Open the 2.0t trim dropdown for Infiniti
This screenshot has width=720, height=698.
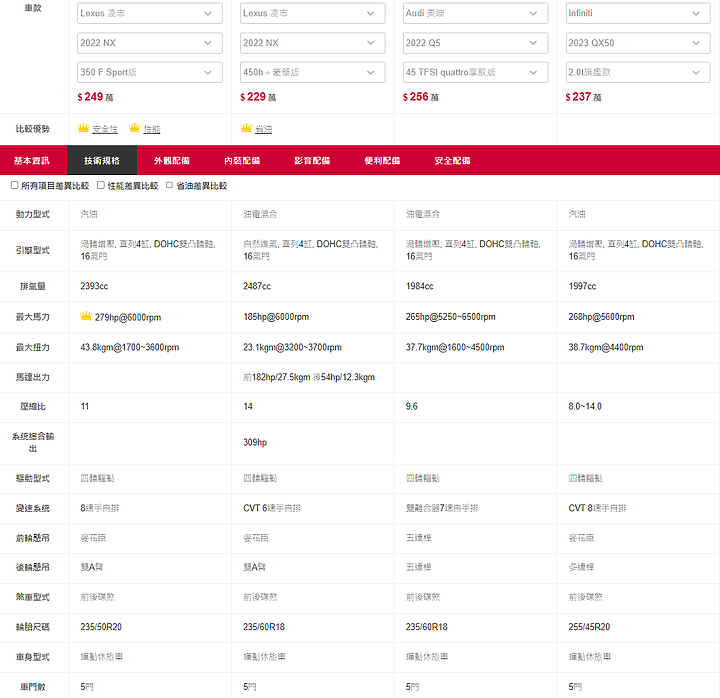point(638,72)
